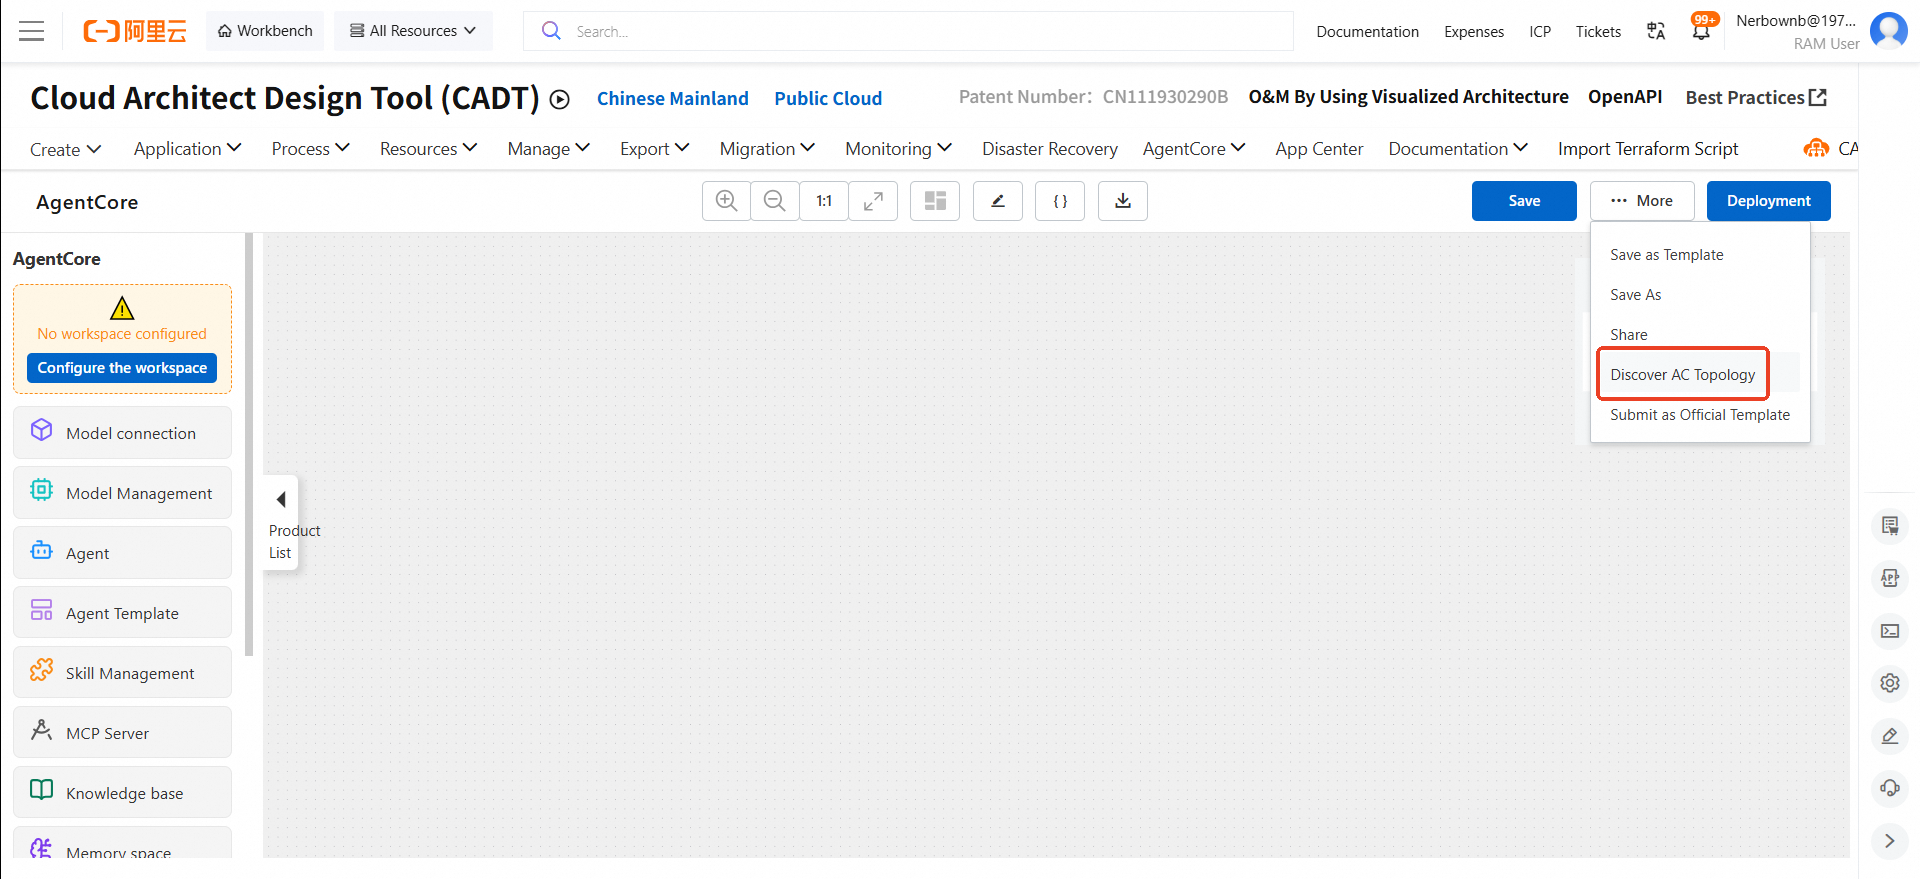Click the edit pencil toolbar icon
Image resolution: width=1920 pixels, height=879 pixels.
pyautogui.click(x=998, y=201)
